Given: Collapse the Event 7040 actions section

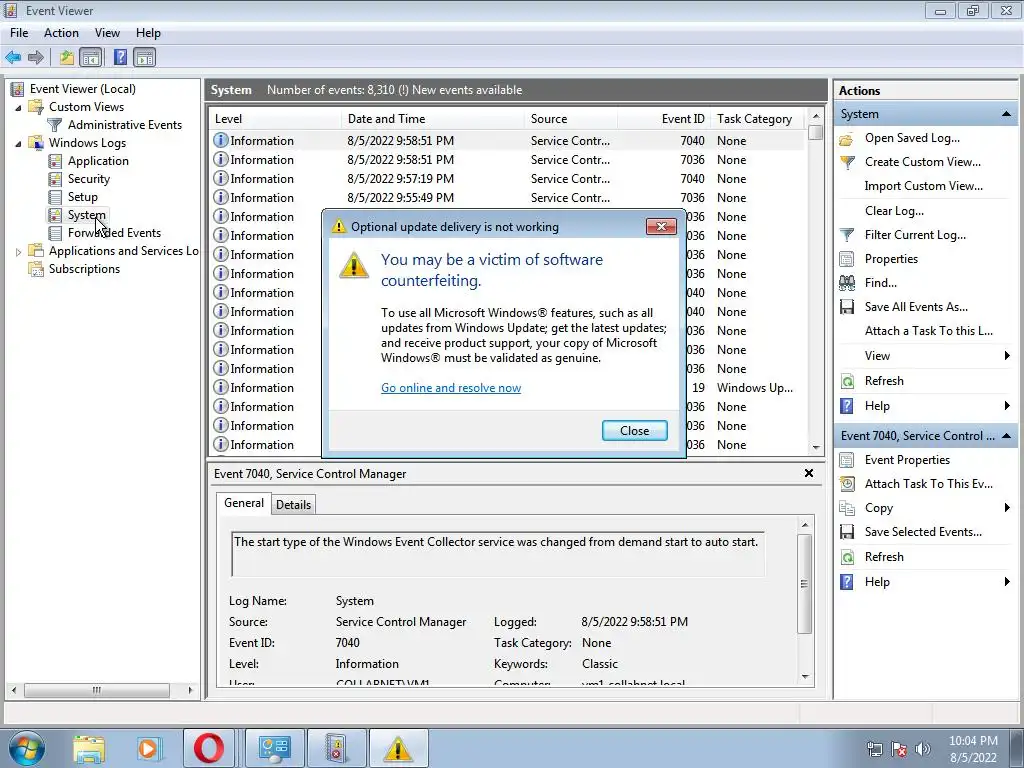Looking at the screenshot, I should click(x=1006, y=436).
